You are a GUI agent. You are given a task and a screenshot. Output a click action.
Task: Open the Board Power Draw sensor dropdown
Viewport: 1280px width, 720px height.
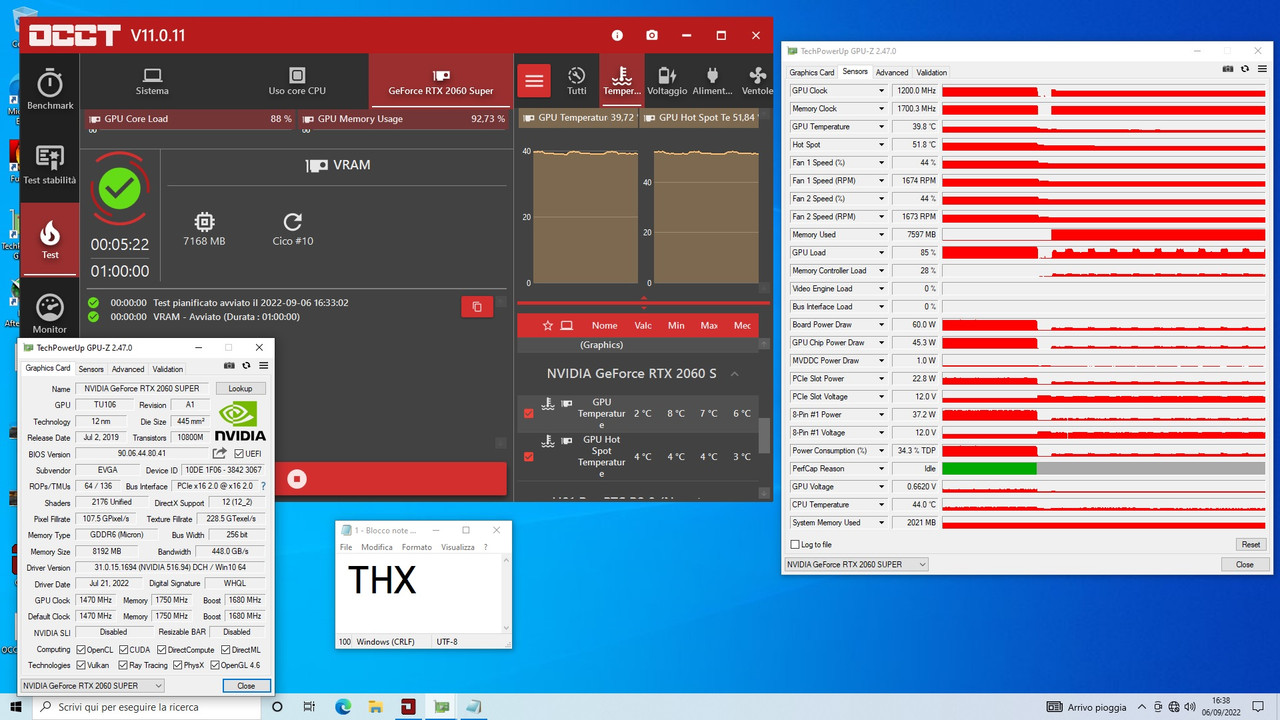tap(881, 325)
